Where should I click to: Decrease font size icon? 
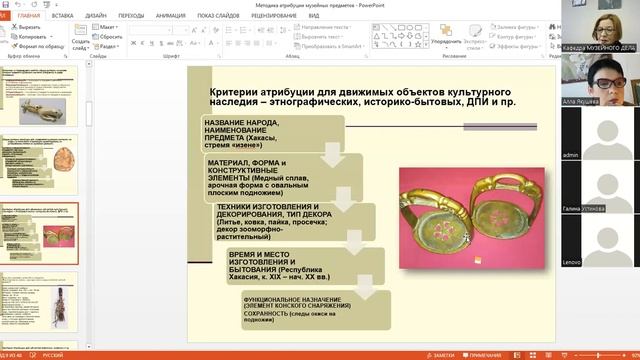click(203, 30)
